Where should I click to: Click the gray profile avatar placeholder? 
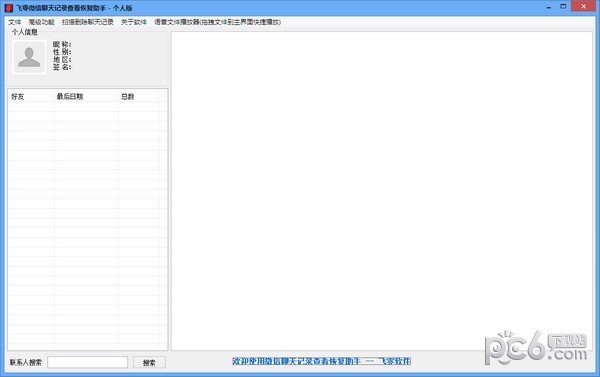tap(29, 57)
